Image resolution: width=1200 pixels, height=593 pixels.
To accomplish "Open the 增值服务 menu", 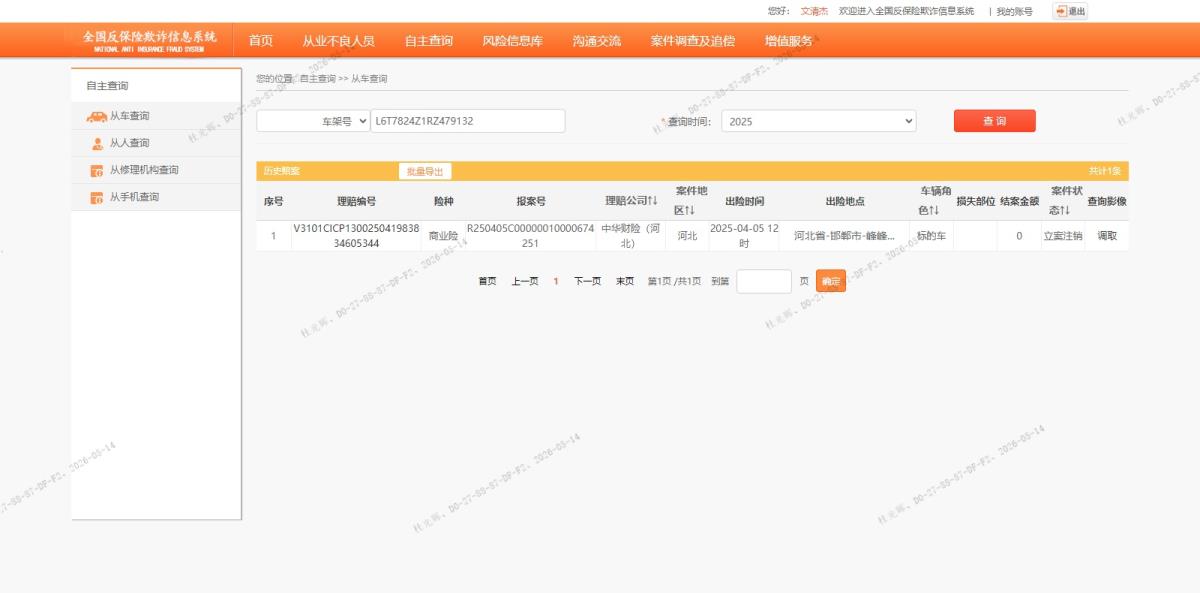I will click(x=788, y=41).
